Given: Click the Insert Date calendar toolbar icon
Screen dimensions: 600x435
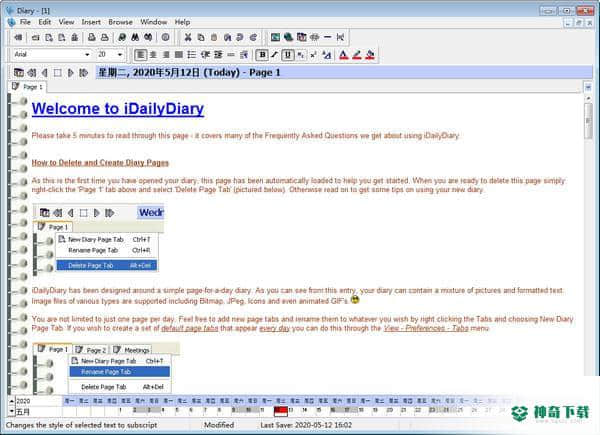Looking at the screenshot, I should coord(302,37).
